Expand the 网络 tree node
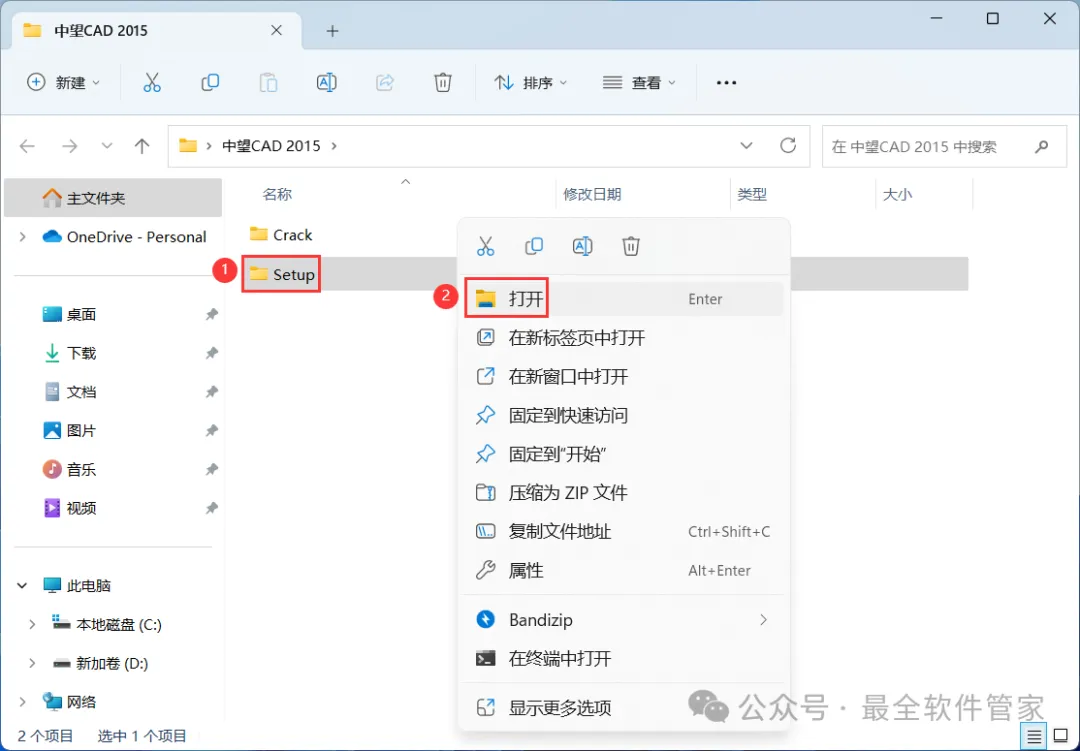Viewport: 1080px width, 751px height. click(x=22, y=702)
